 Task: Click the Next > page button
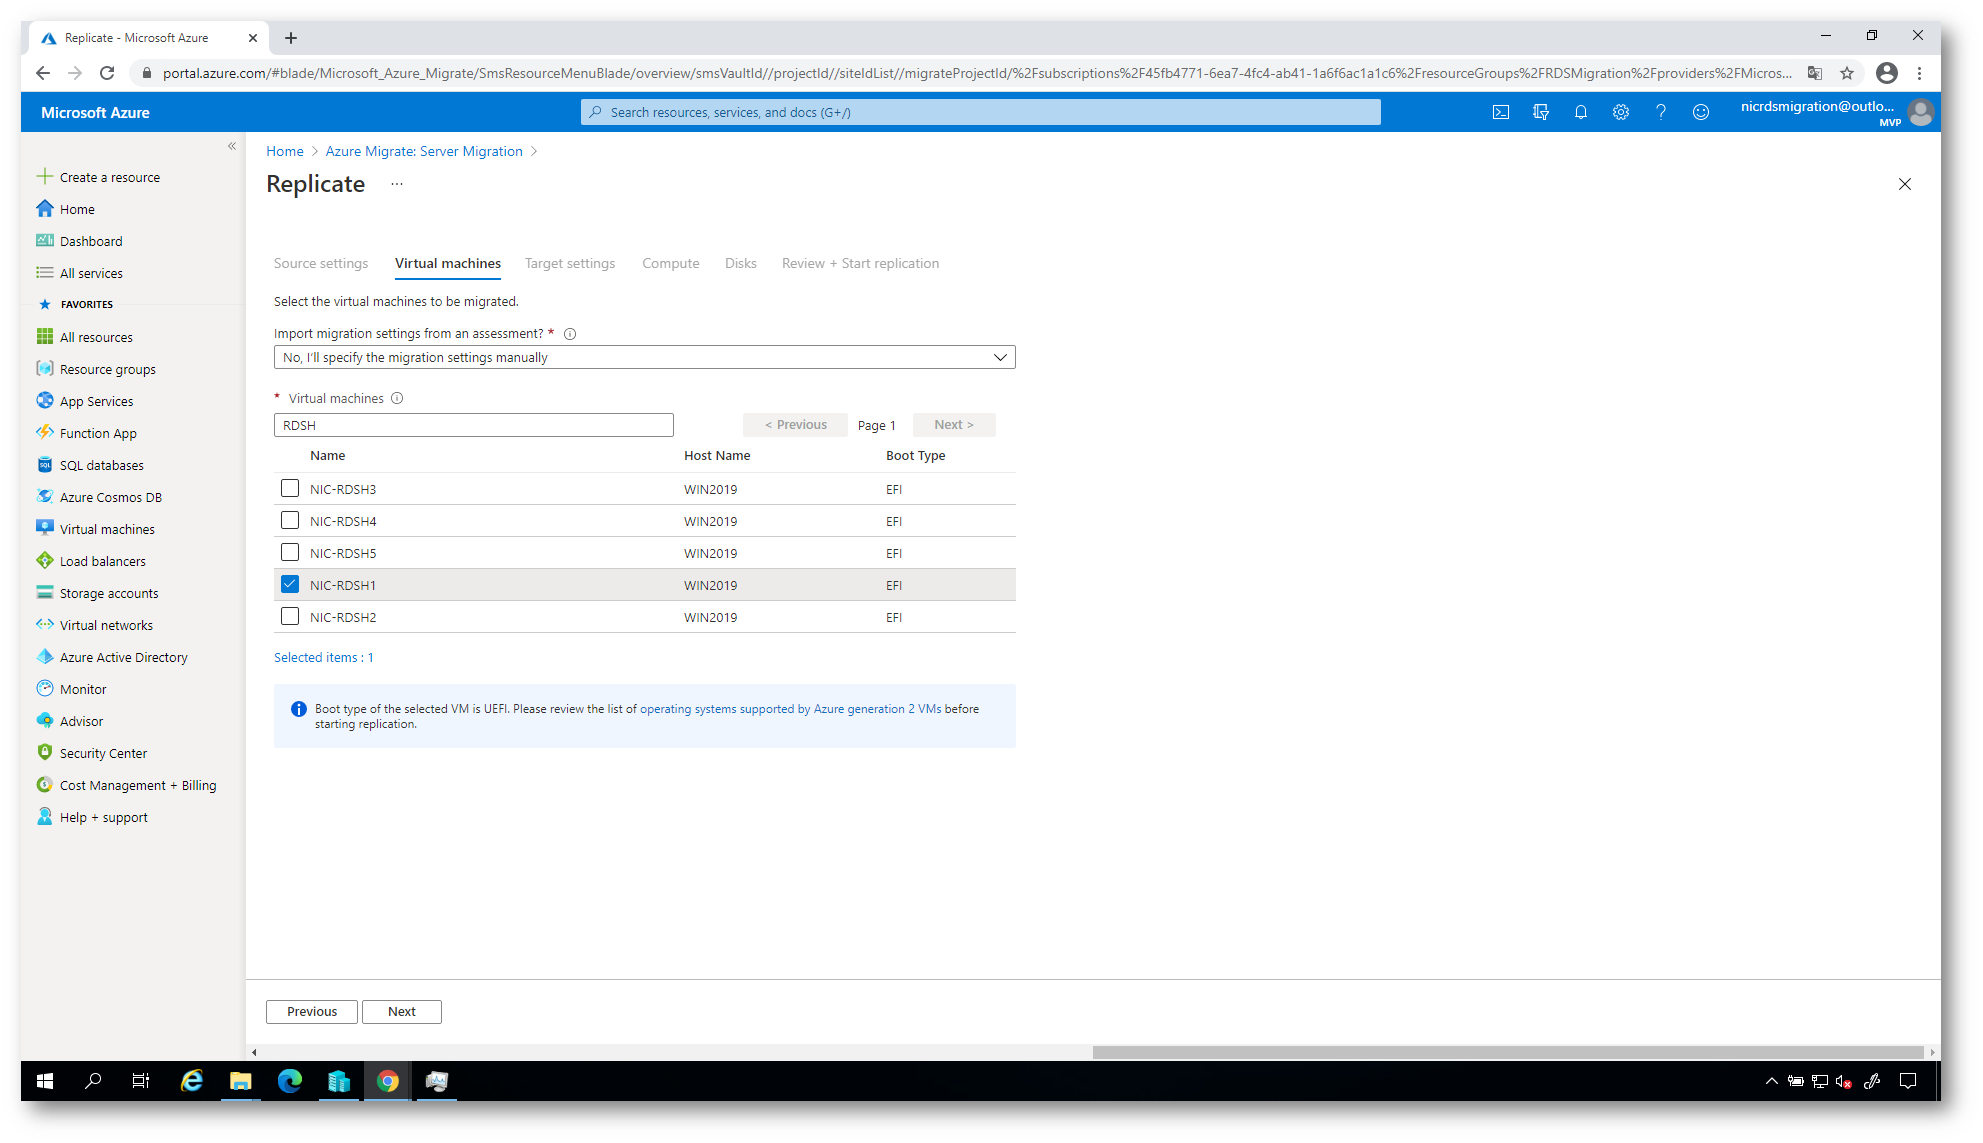[x=954, y=424]
